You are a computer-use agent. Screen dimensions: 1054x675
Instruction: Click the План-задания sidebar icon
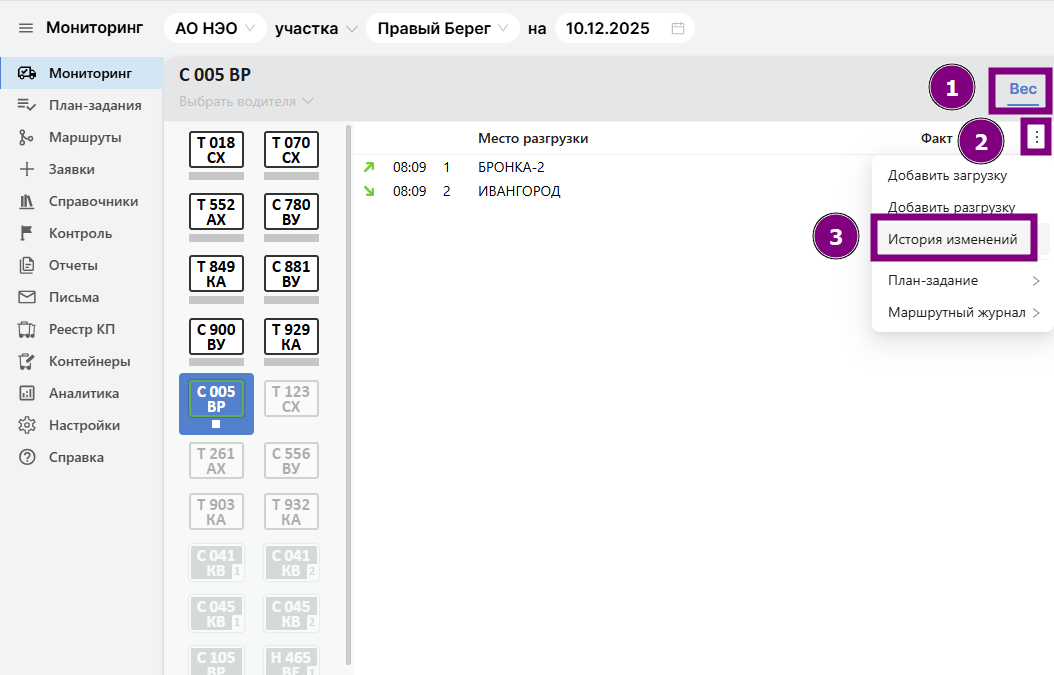27,105
